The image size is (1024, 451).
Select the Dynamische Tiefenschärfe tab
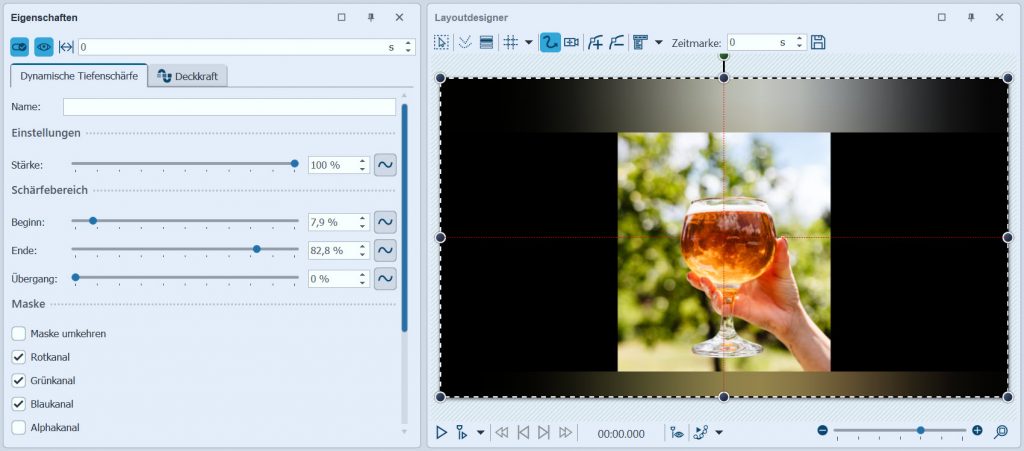(78, 76)
